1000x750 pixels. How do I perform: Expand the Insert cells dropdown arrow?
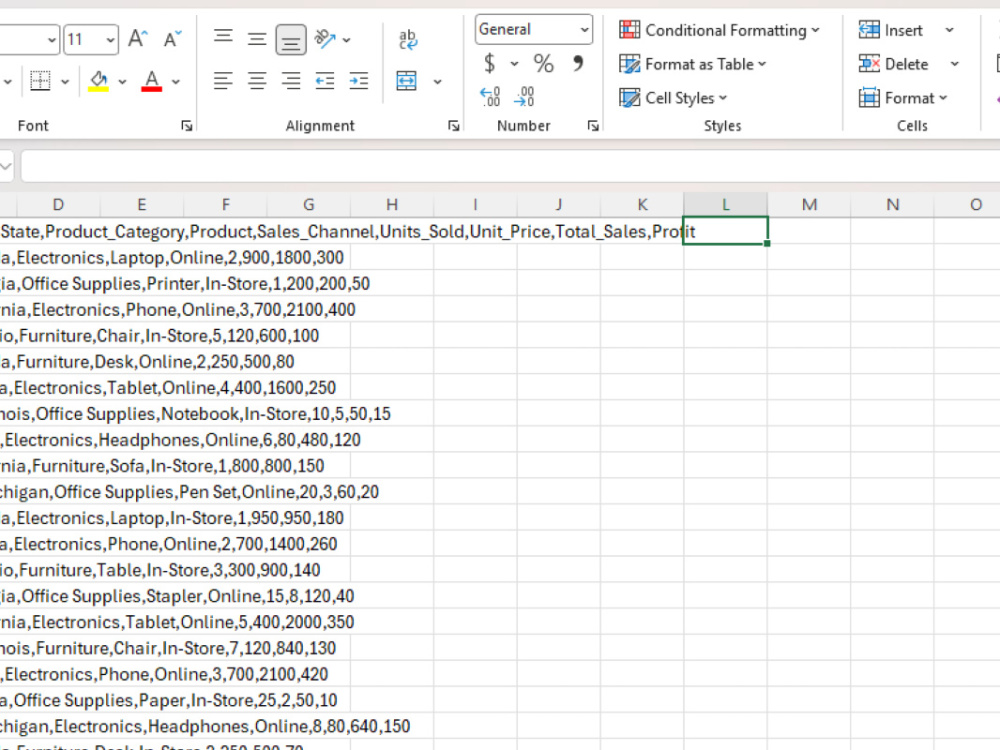(950, 30)
